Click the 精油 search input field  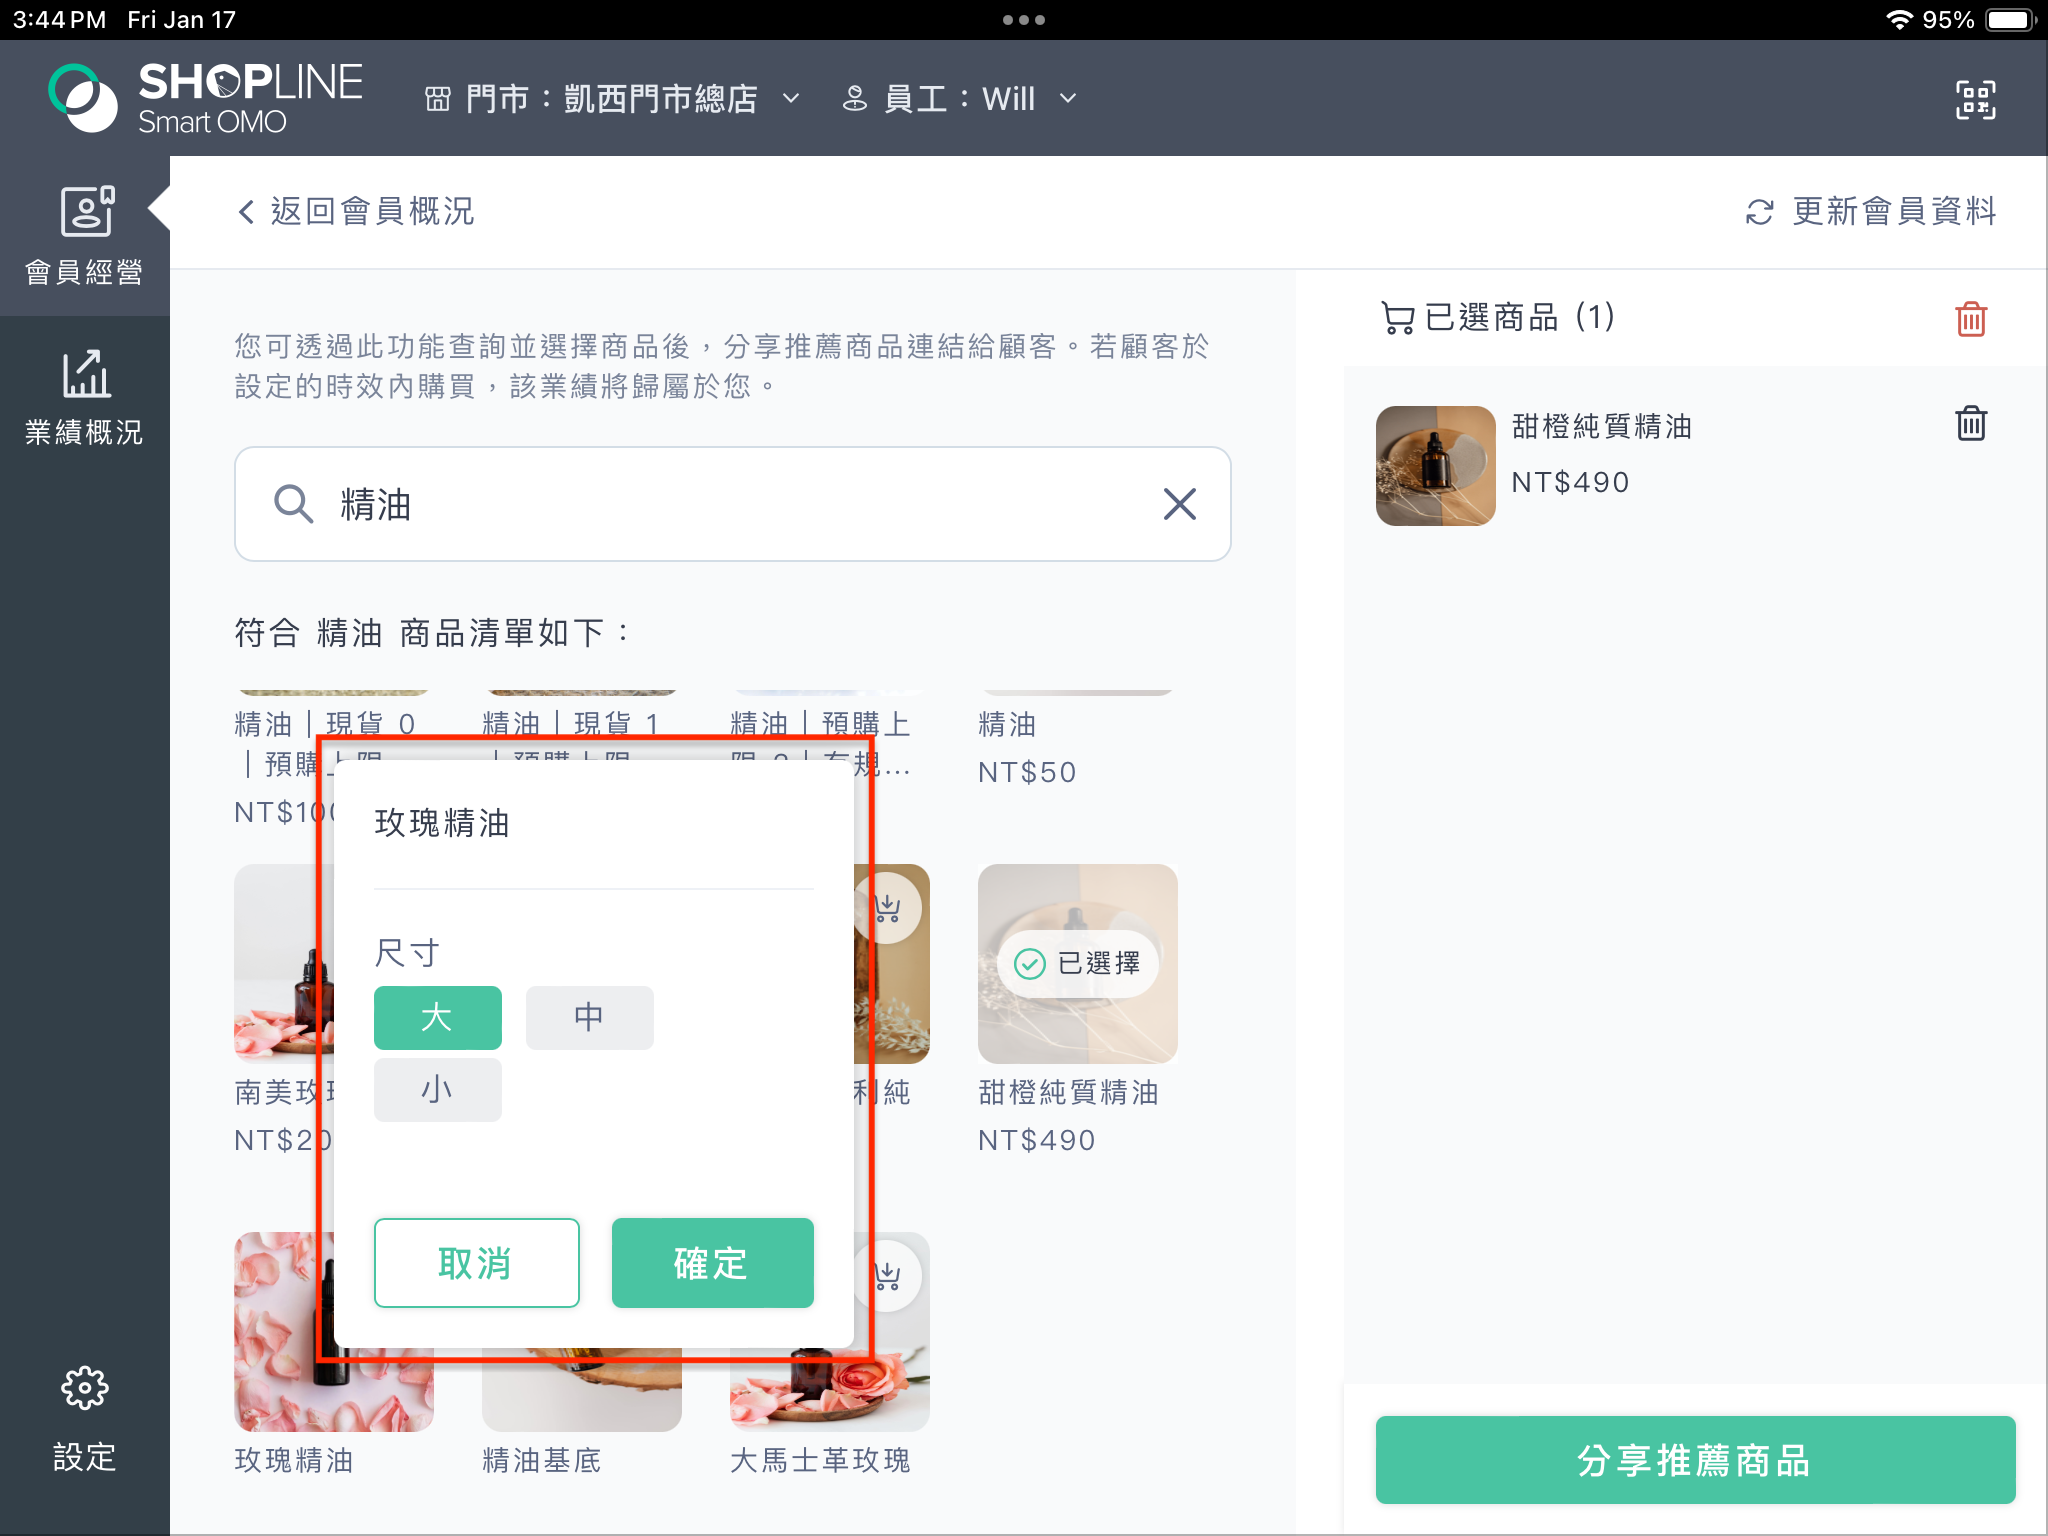coord(732,504)
